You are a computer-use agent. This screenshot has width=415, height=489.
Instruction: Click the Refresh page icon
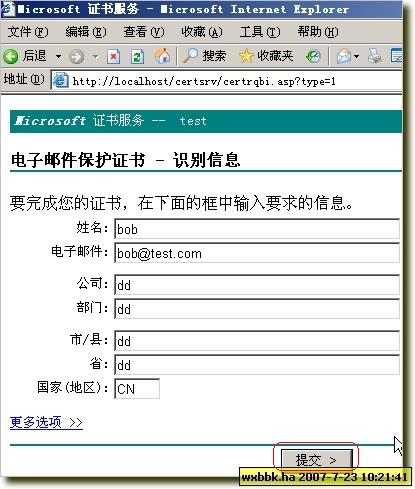click(137, 56)
